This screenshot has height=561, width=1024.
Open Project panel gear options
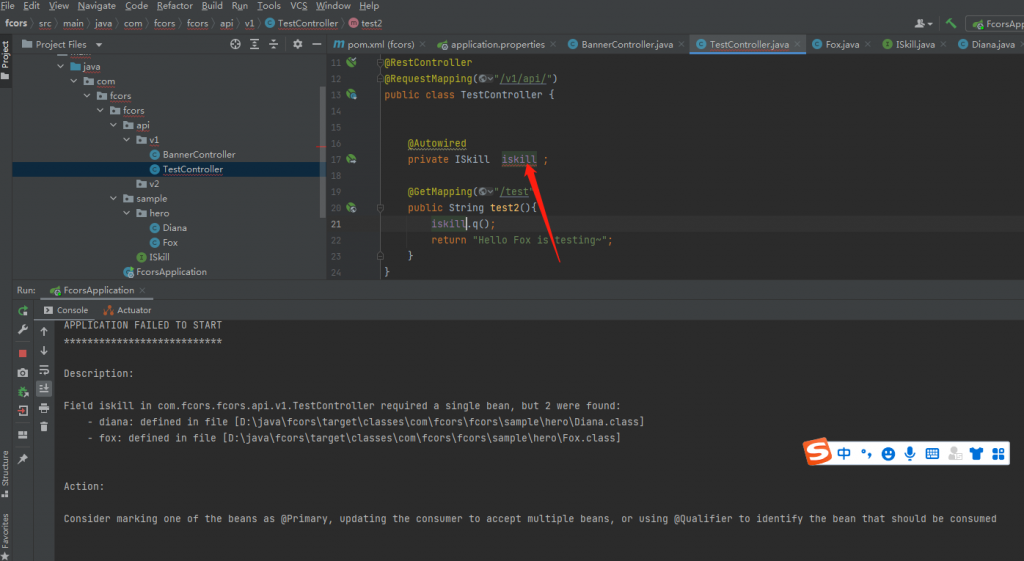click(298, 44)
